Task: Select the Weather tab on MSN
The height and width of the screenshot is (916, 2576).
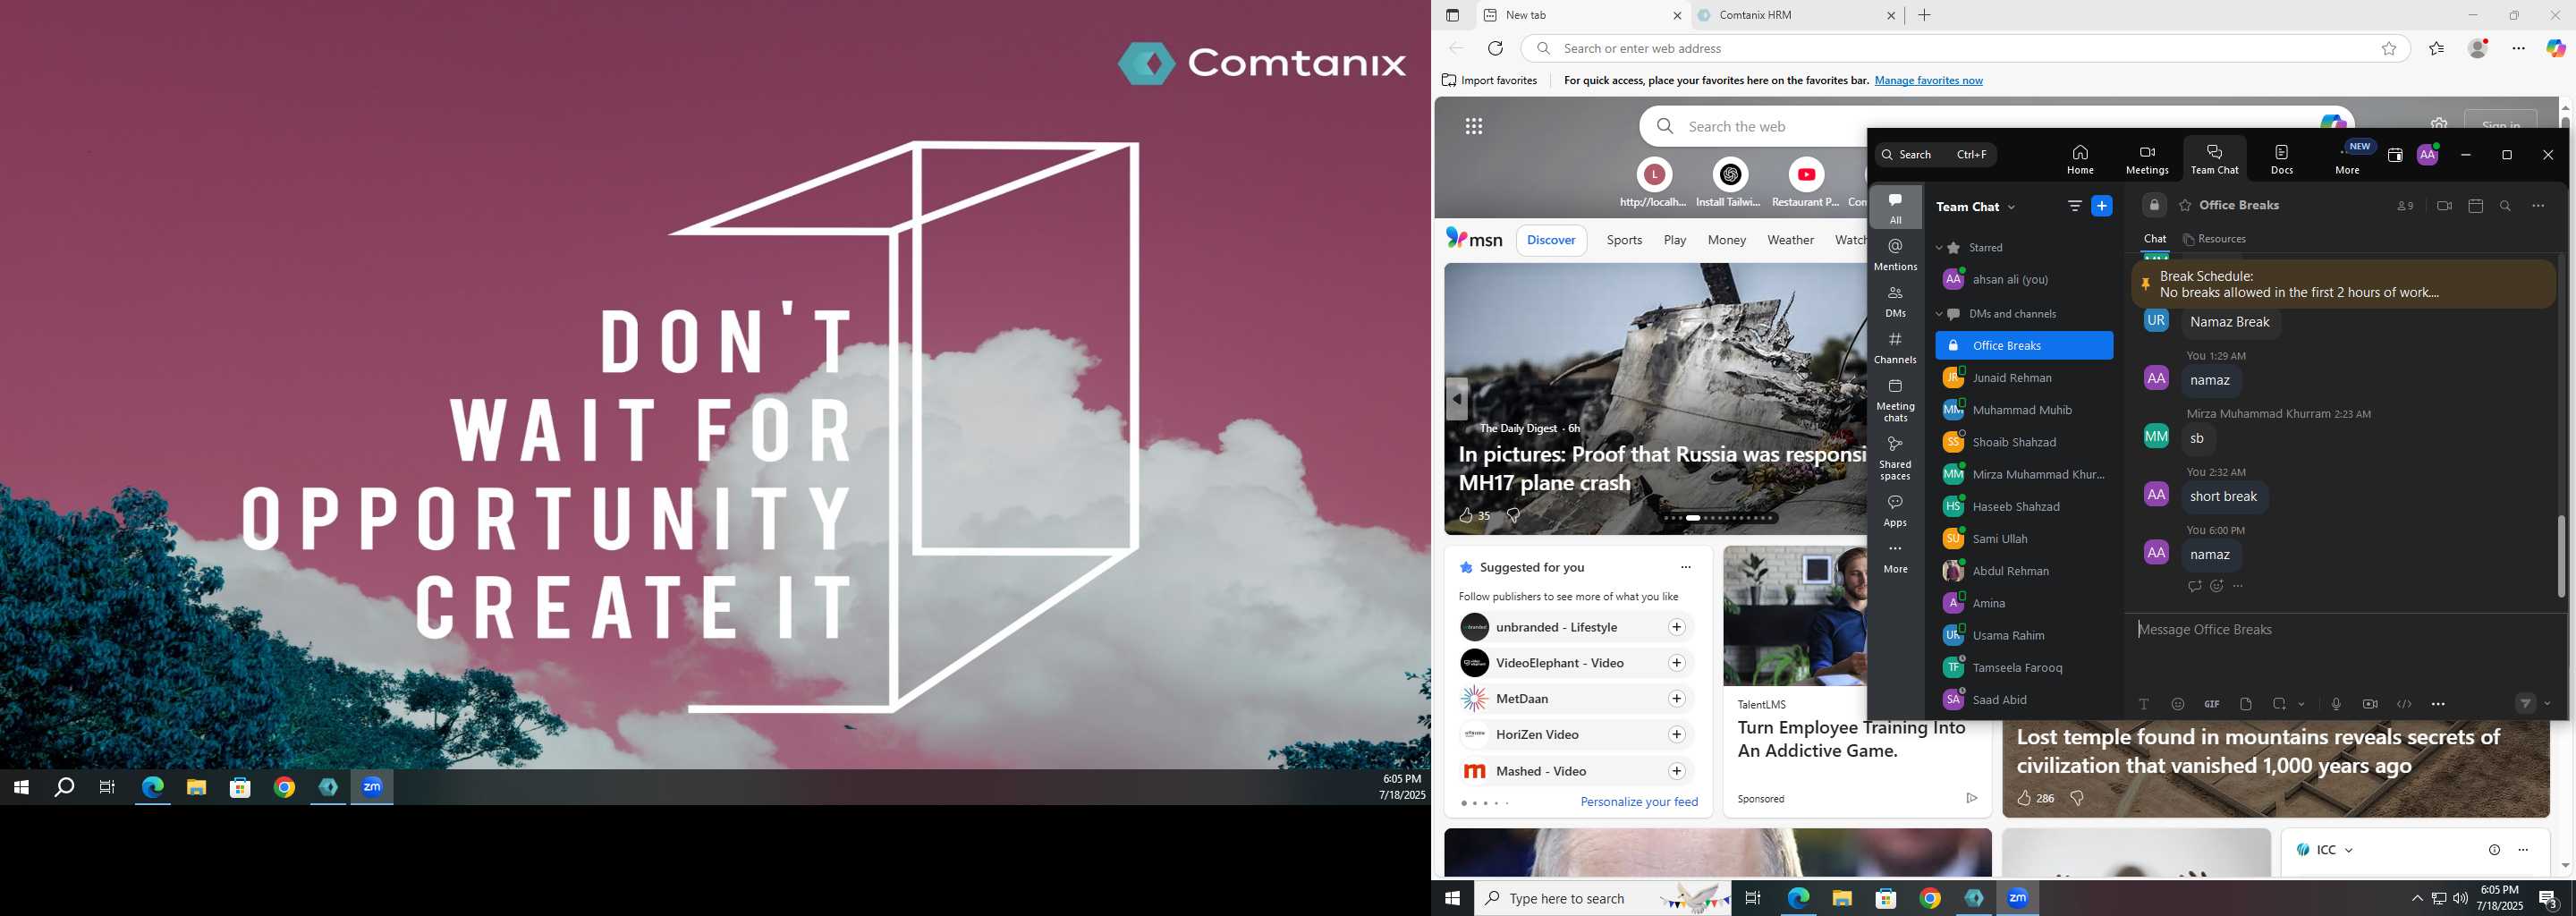Action: click(1790, 240)
